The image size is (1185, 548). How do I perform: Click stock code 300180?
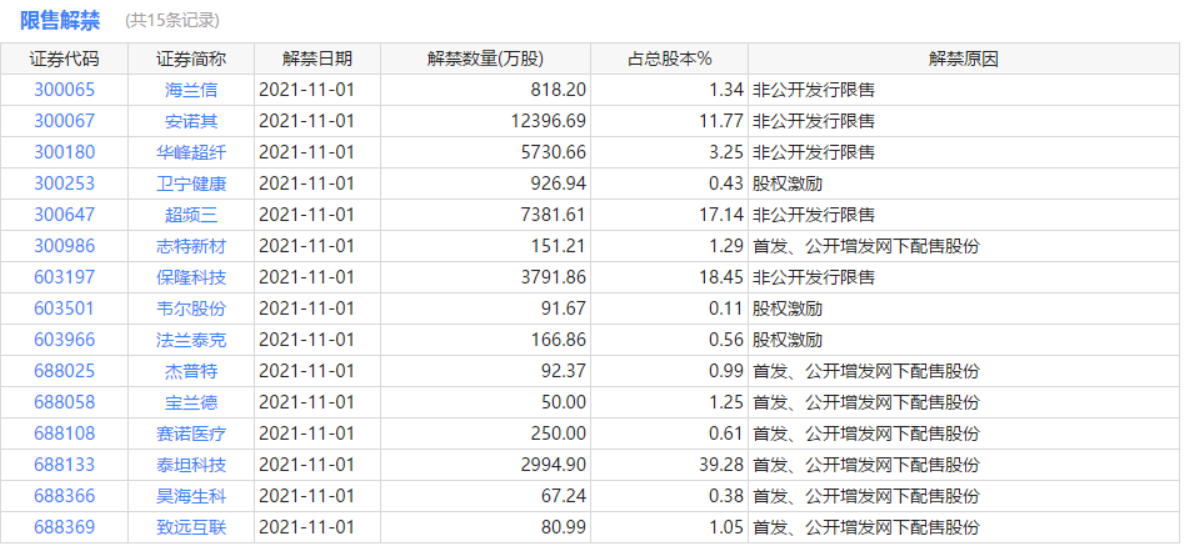[64, 152]
